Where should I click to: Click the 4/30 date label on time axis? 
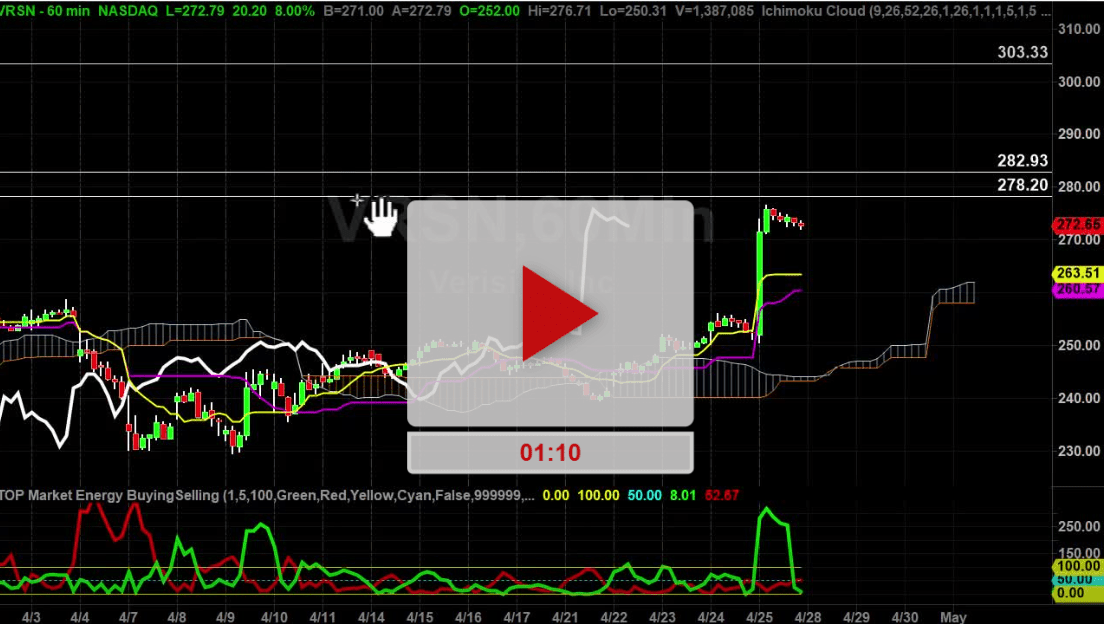pos(905,617)
